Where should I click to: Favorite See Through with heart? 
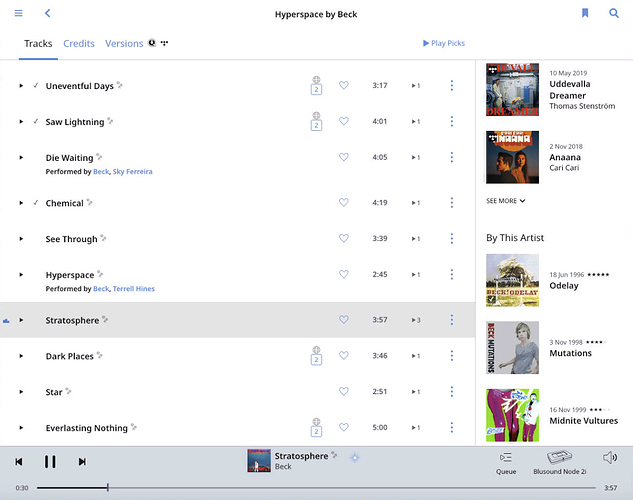[x=344, y=238]
